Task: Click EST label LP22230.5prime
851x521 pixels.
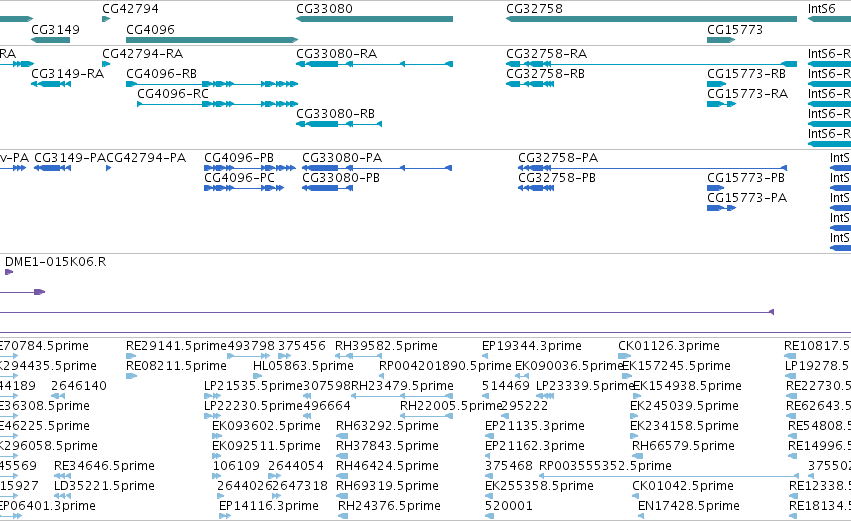Action: coord(253,406)
